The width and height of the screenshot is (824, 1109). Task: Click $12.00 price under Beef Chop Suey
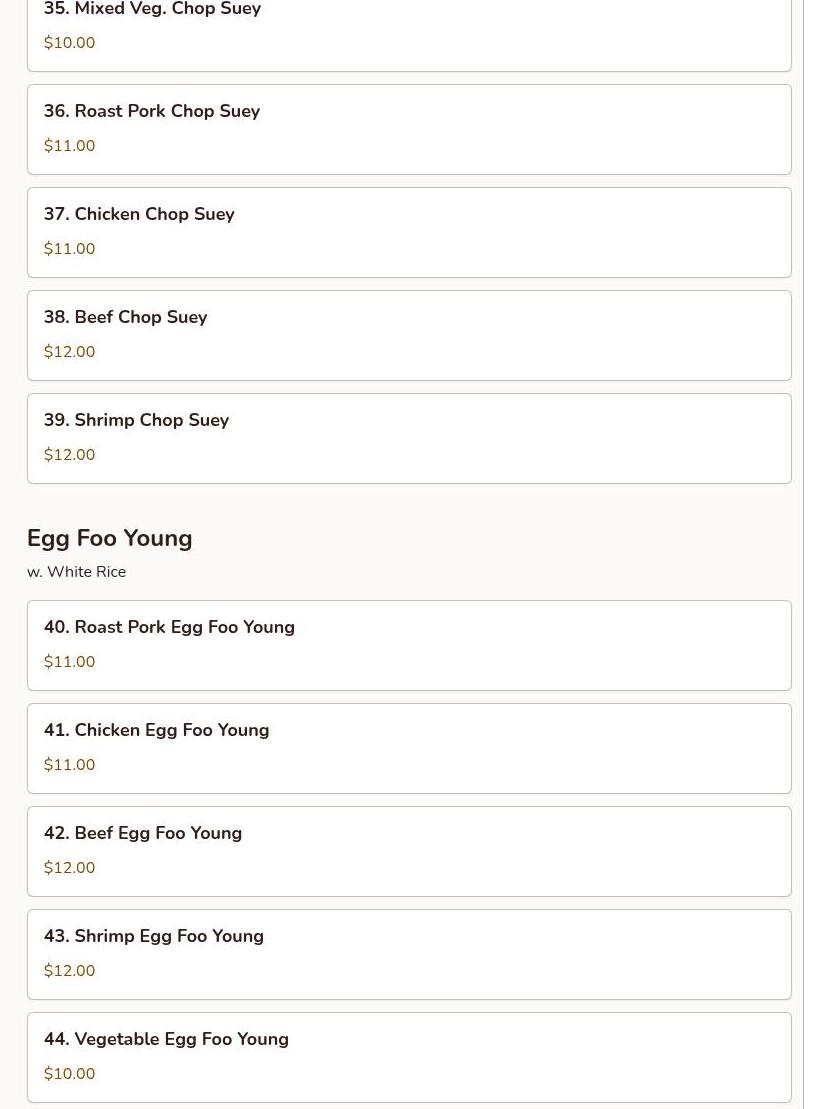click(x=70, y=352)
